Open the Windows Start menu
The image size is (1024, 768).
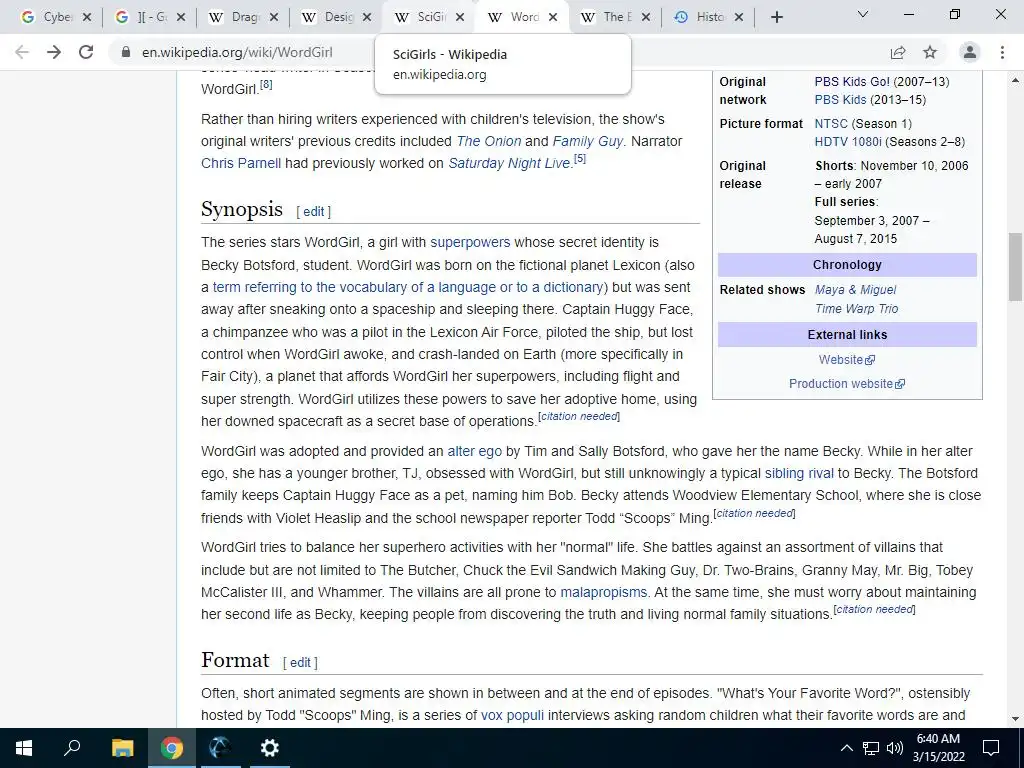click(x=24, y=748)
